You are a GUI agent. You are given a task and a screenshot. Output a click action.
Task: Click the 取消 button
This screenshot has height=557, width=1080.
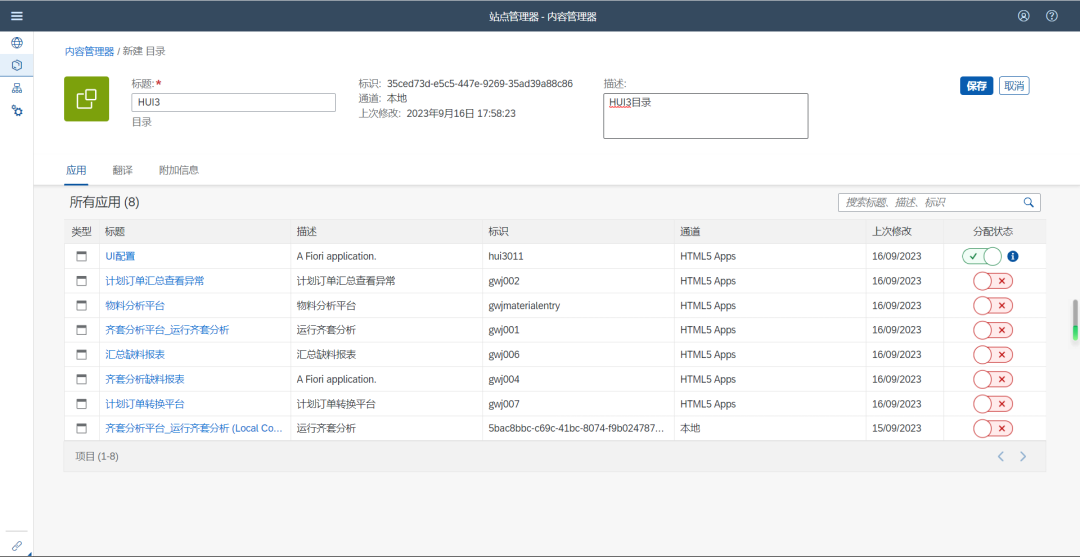(1014, 86)
